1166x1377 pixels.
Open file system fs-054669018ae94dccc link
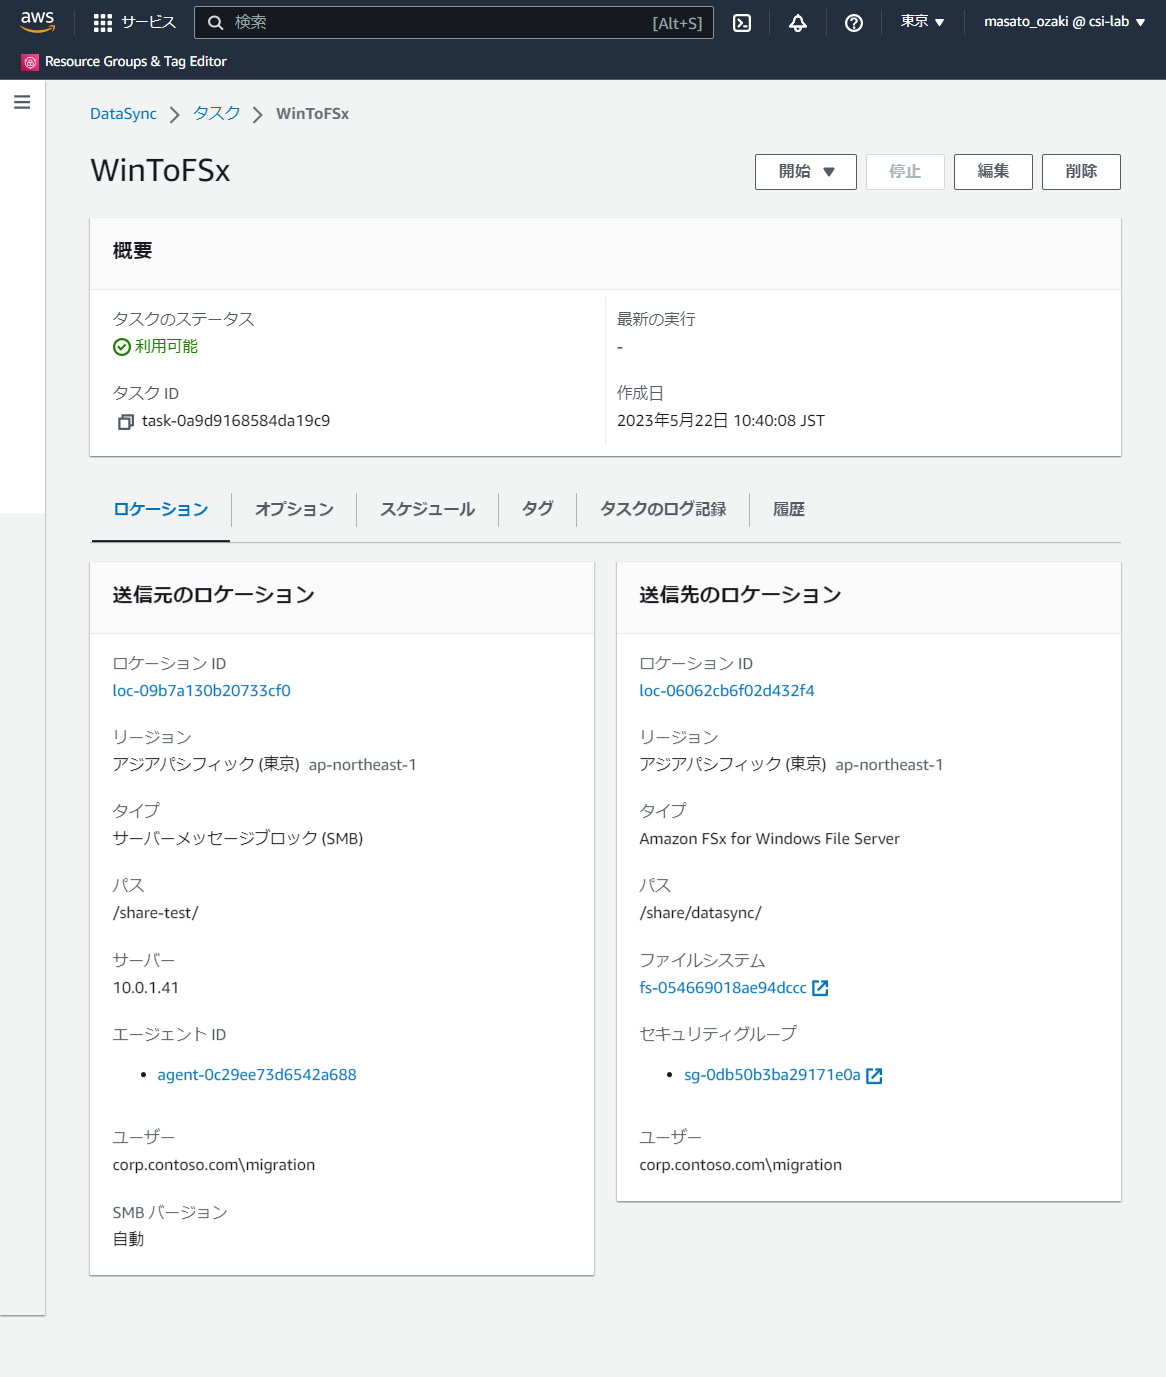pos(723,988)
